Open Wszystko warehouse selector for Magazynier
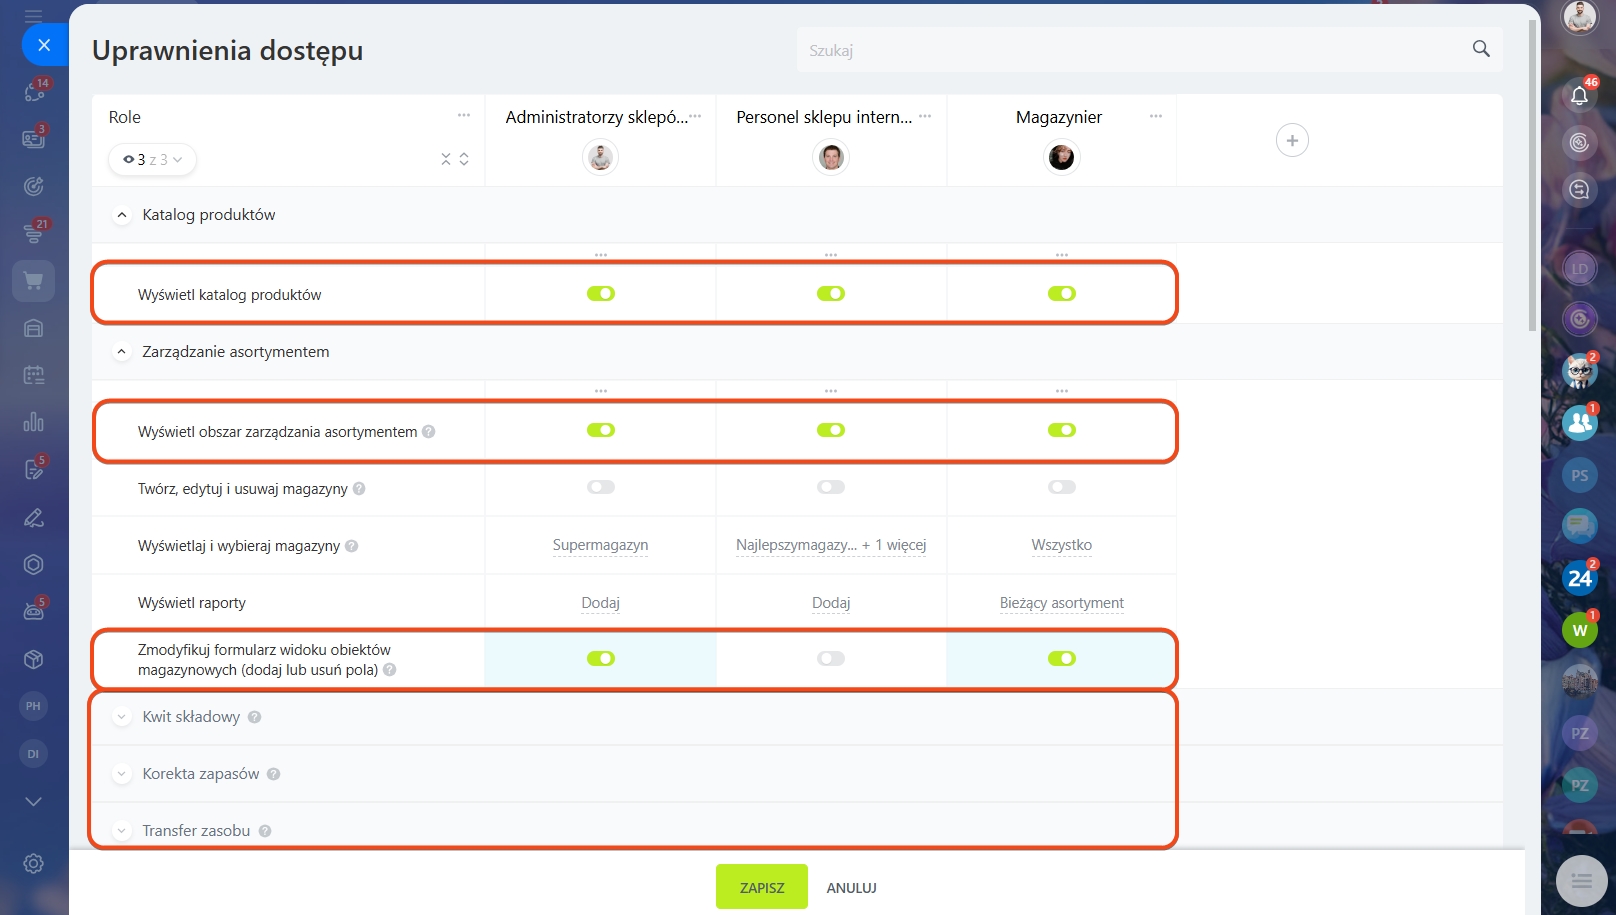This screenshot has width=1616, height=915. coord(1062,545)
